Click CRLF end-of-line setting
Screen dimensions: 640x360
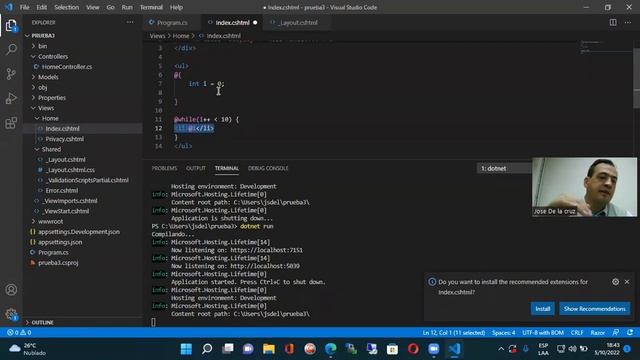point(577,333)
